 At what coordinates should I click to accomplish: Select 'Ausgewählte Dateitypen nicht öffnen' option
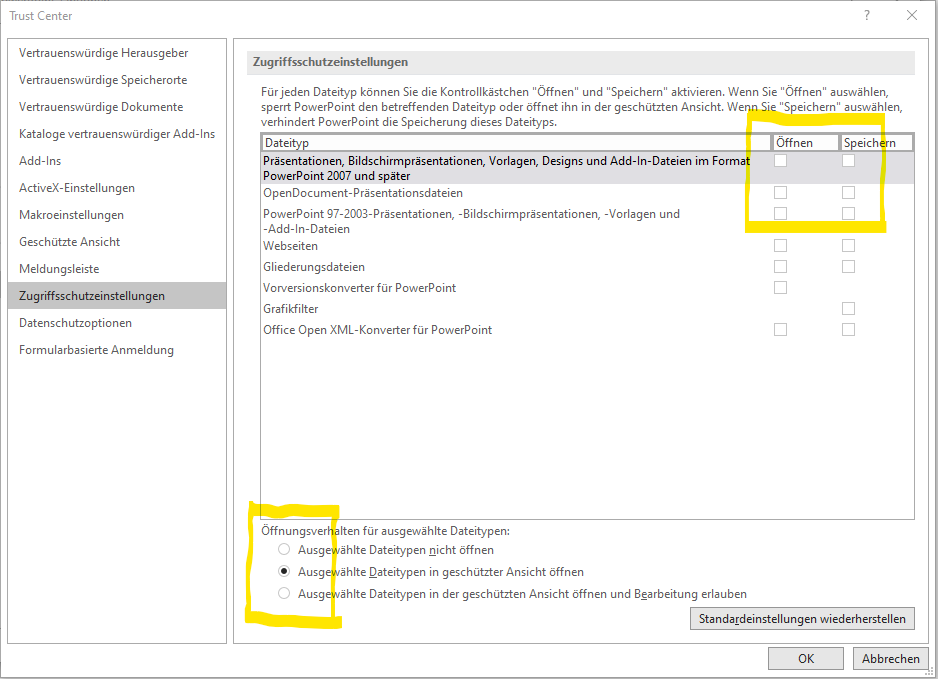pyautogui.click(x=284, y=549)
